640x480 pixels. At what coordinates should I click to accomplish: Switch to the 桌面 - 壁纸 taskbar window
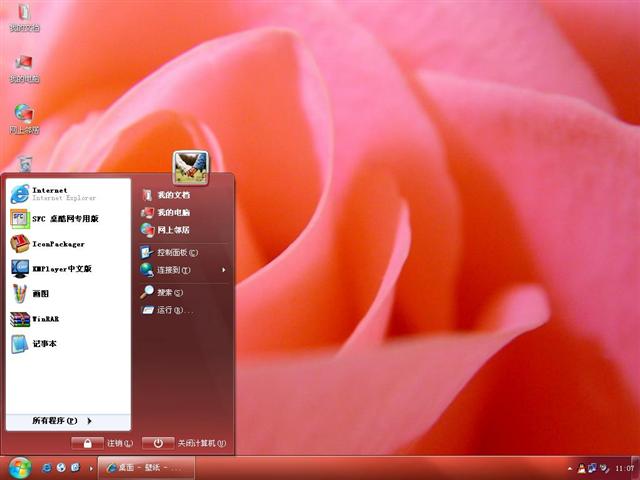[x=146, y=467]
